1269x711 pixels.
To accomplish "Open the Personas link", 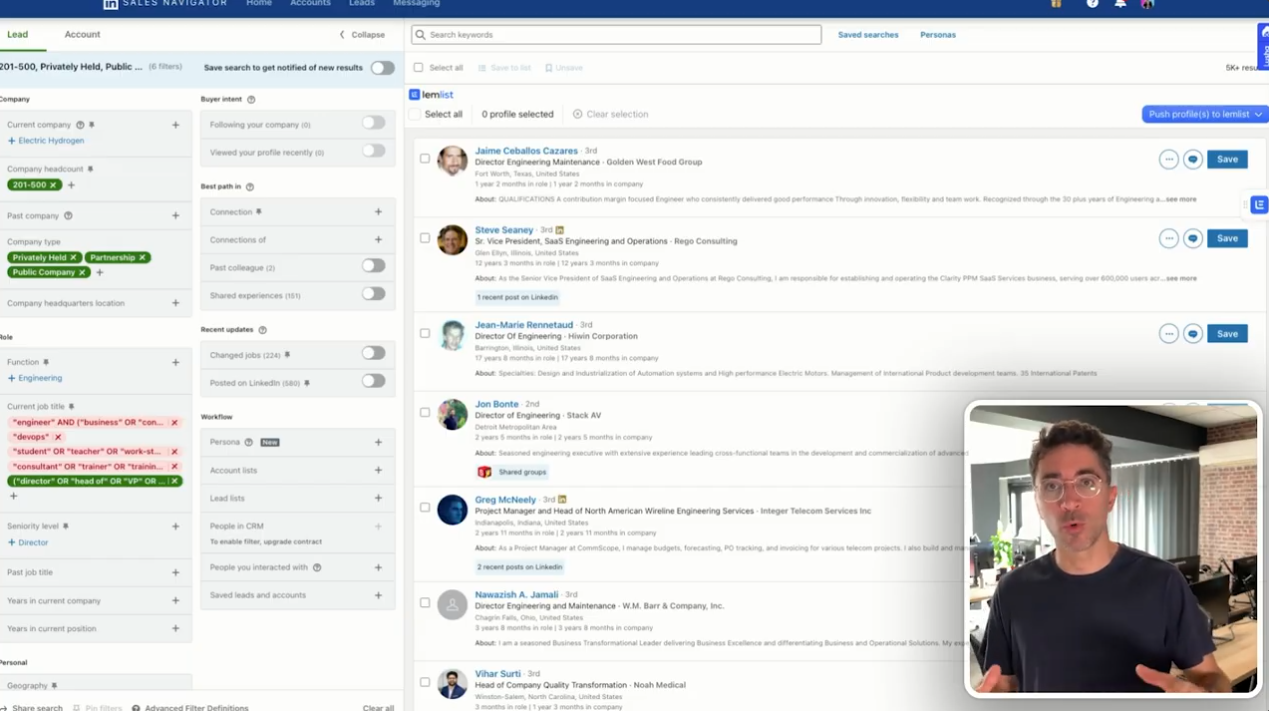I will click(938, 35).
